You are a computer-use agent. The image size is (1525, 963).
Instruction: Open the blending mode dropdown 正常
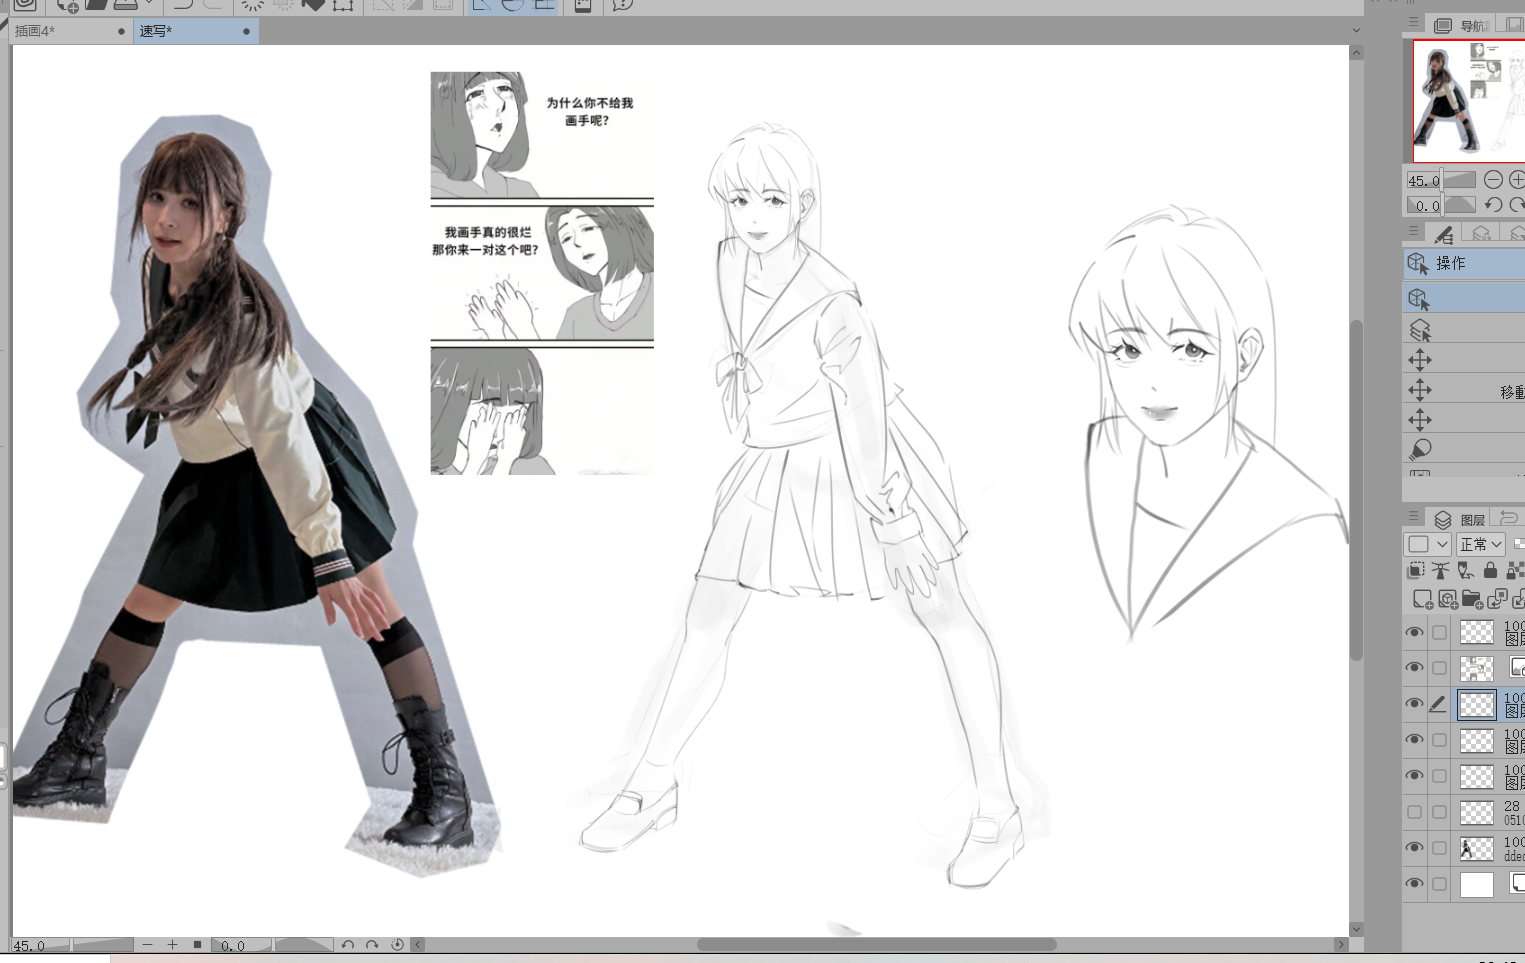pyautogui.click(x=1481, y=544)
